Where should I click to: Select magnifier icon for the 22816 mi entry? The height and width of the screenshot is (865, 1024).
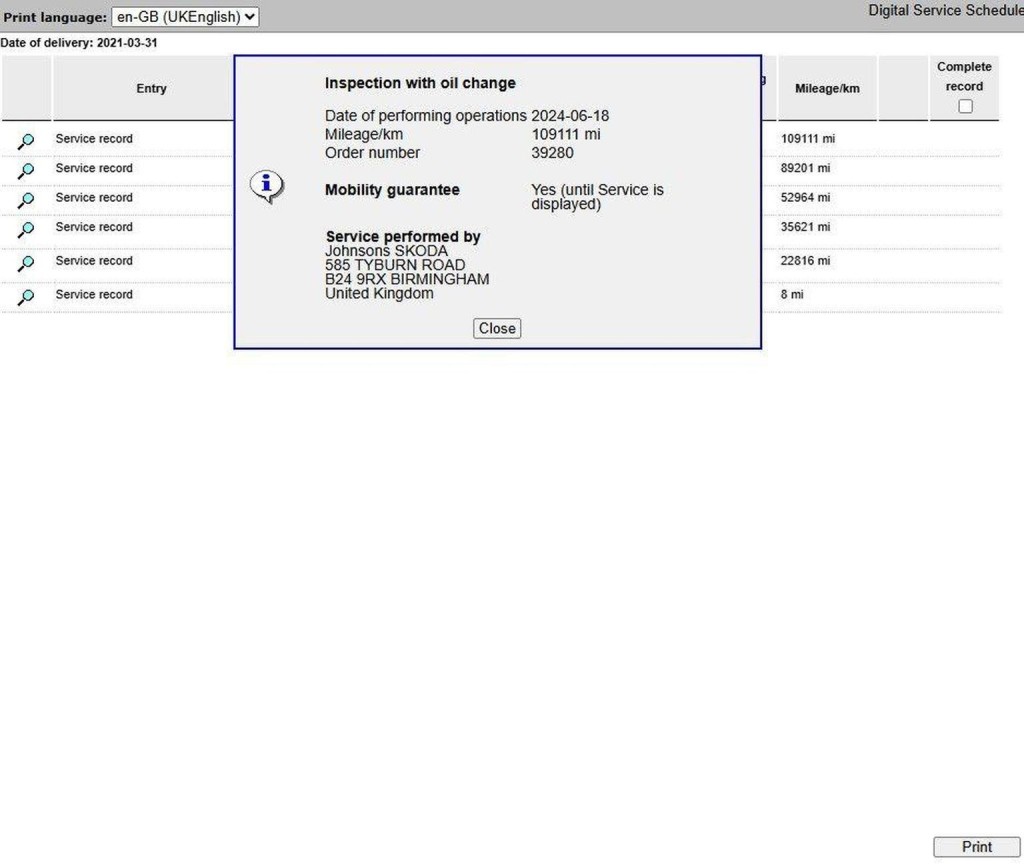26,263
